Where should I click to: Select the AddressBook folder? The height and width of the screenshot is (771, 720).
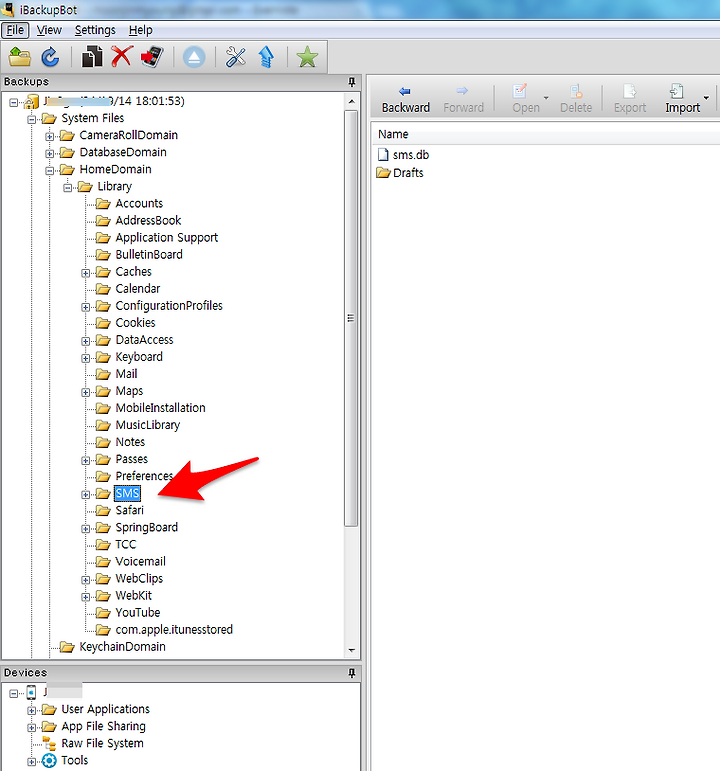[148, 220]
